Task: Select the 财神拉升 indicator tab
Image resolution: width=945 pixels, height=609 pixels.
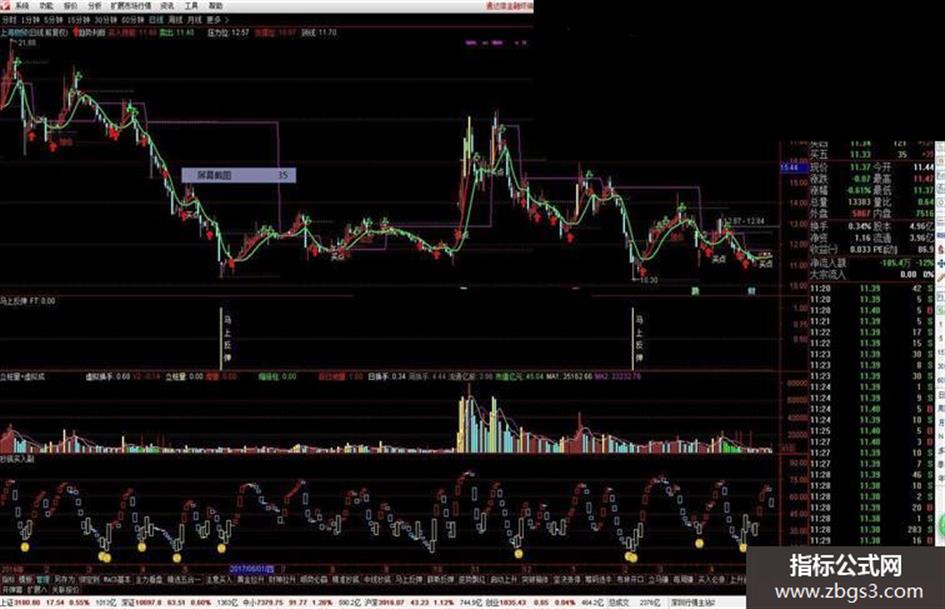Action: tap(283, 579)
